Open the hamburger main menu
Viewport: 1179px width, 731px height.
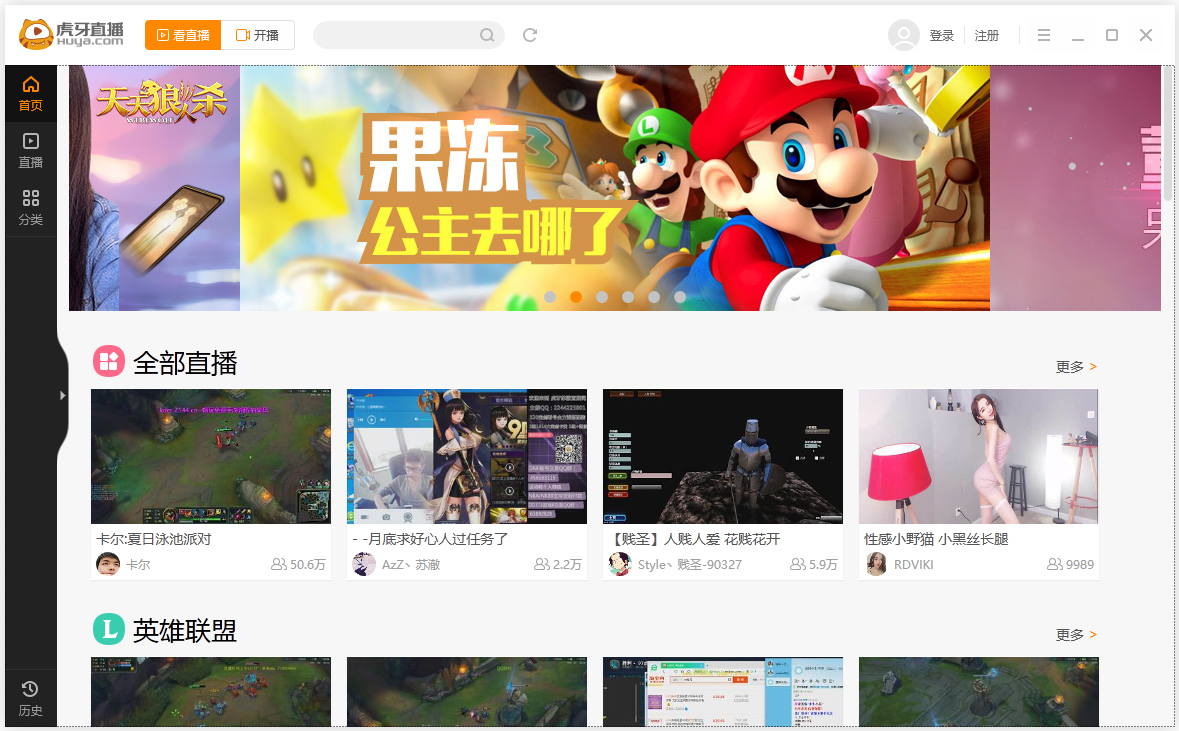pos(1044,35)
